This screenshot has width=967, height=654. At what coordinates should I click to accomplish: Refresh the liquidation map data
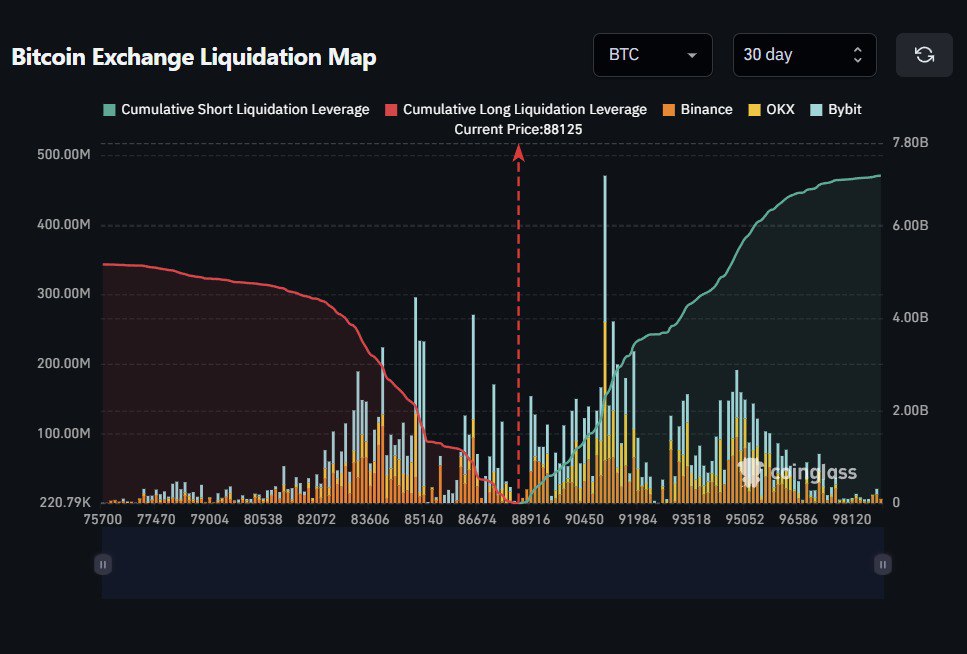coord(923,55)
